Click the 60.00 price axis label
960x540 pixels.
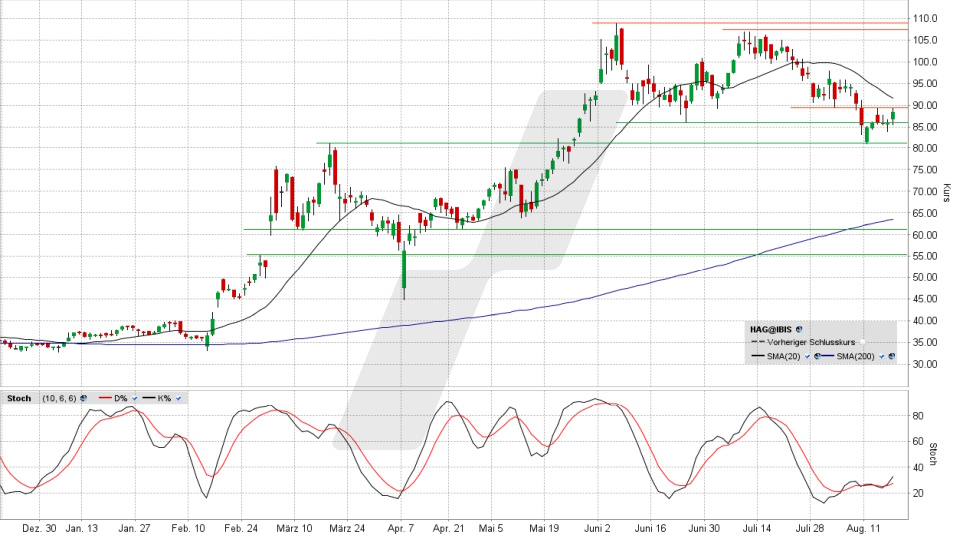(x=924, y=234)
